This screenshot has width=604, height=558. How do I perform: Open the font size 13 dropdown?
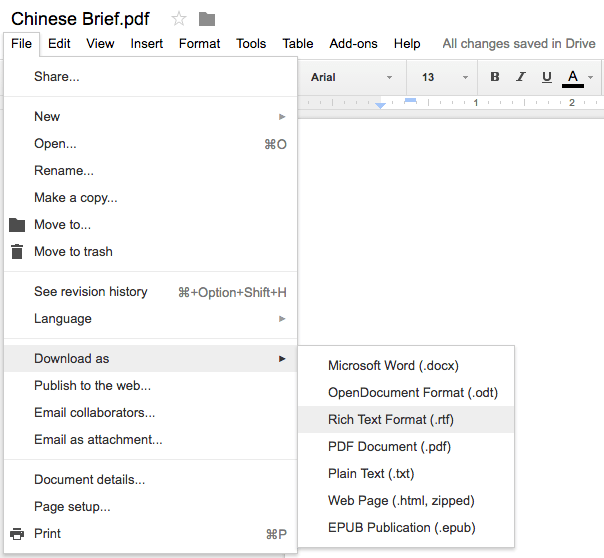tap(444, 77)
